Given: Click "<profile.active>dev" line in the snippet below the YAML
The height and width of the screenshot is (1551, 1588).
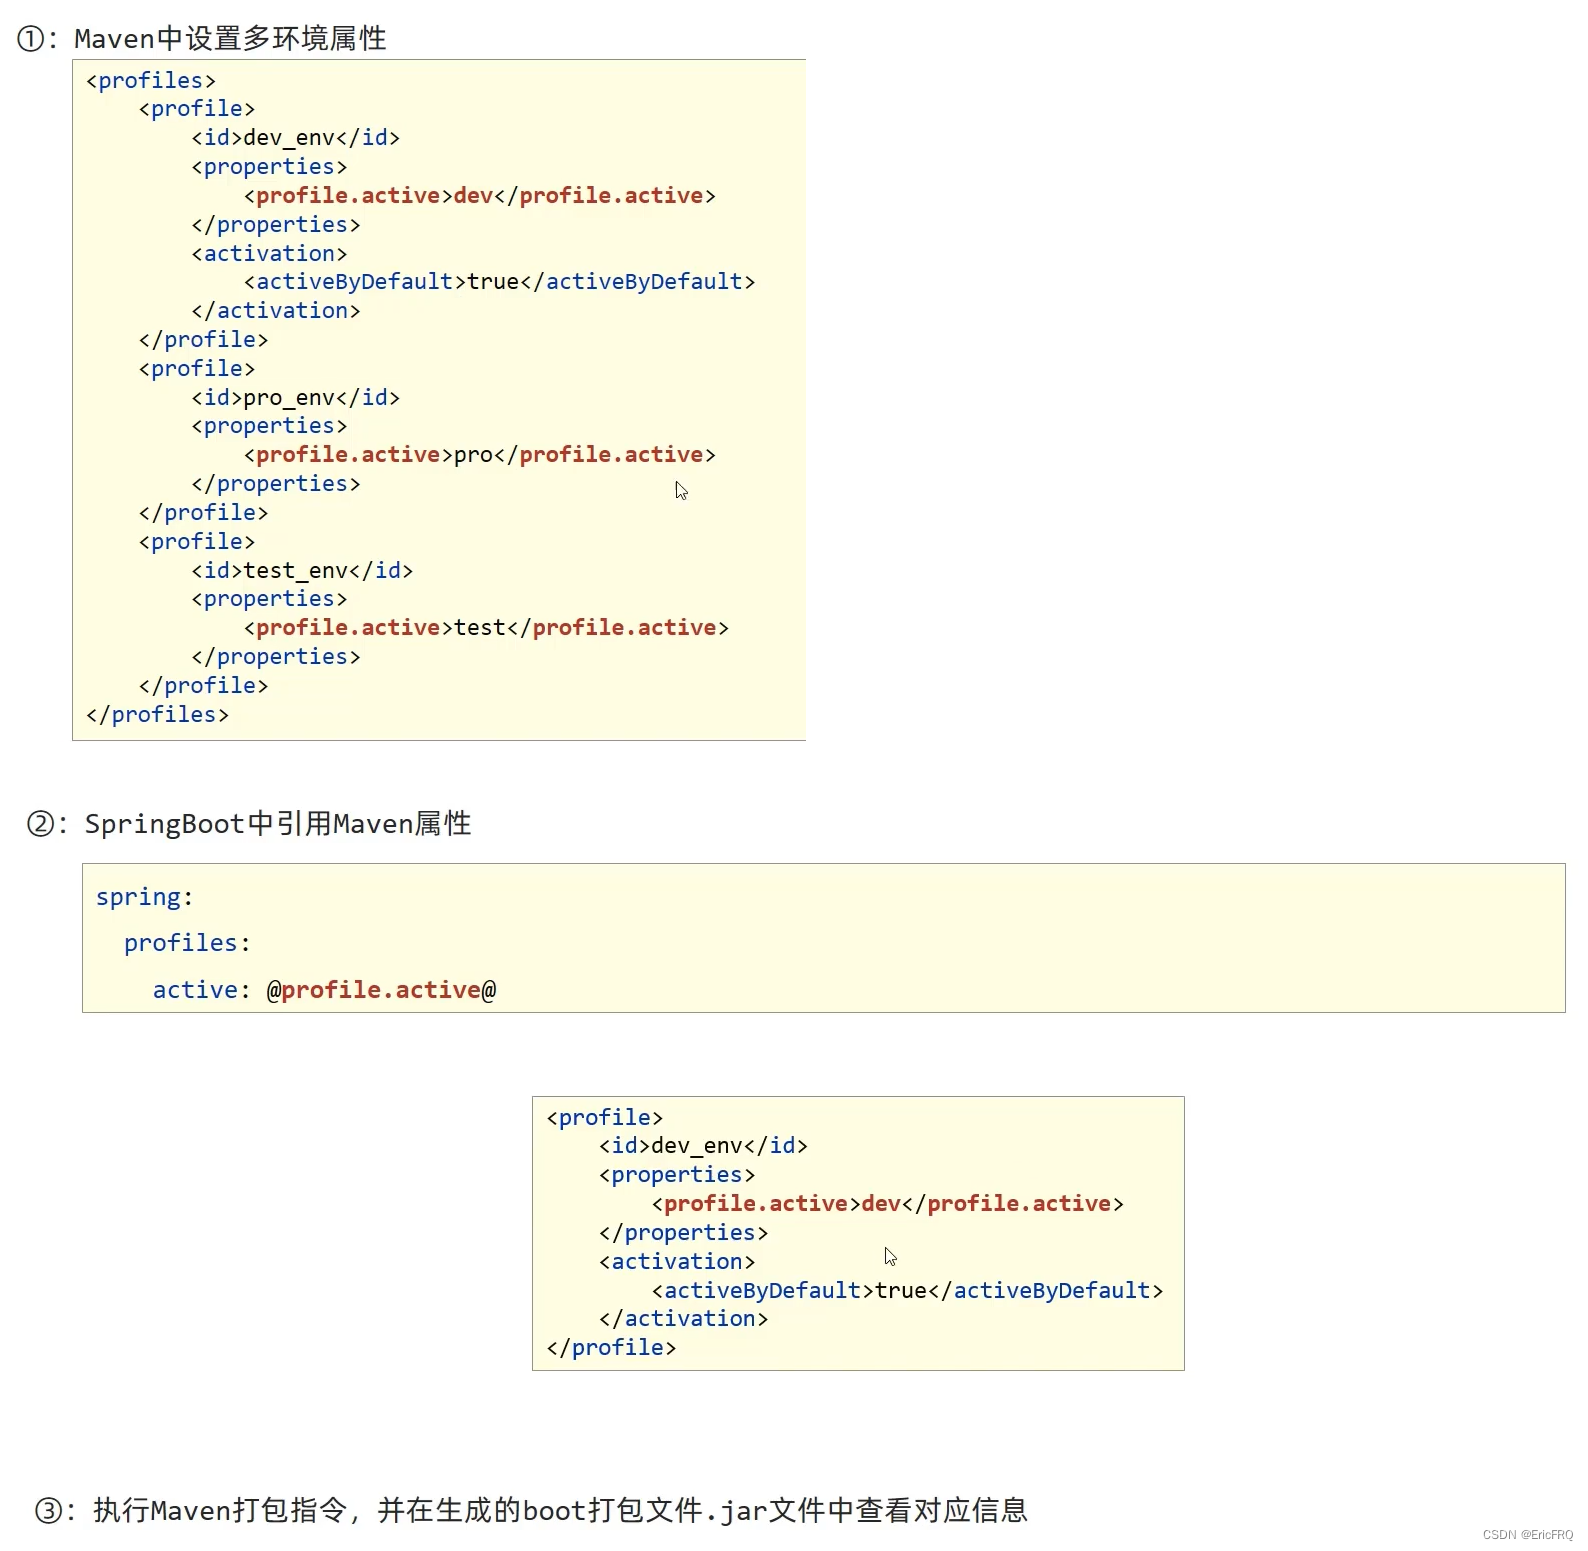Looking at the screenshot, I should 888,1203.
